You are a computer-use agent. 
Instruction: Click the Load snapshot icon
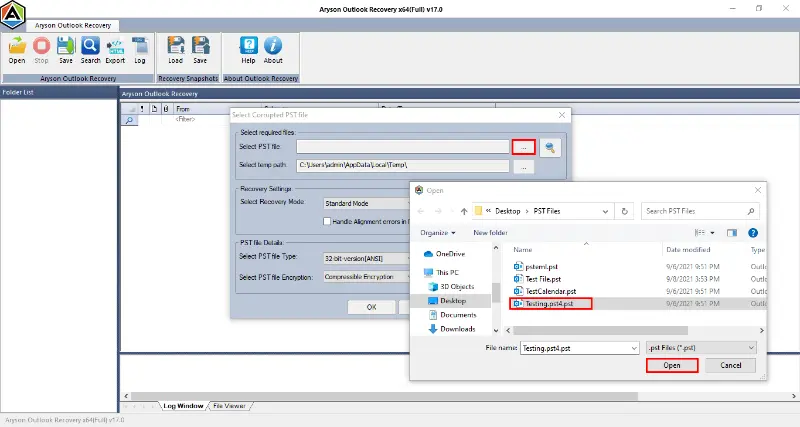tap(176, 50)
